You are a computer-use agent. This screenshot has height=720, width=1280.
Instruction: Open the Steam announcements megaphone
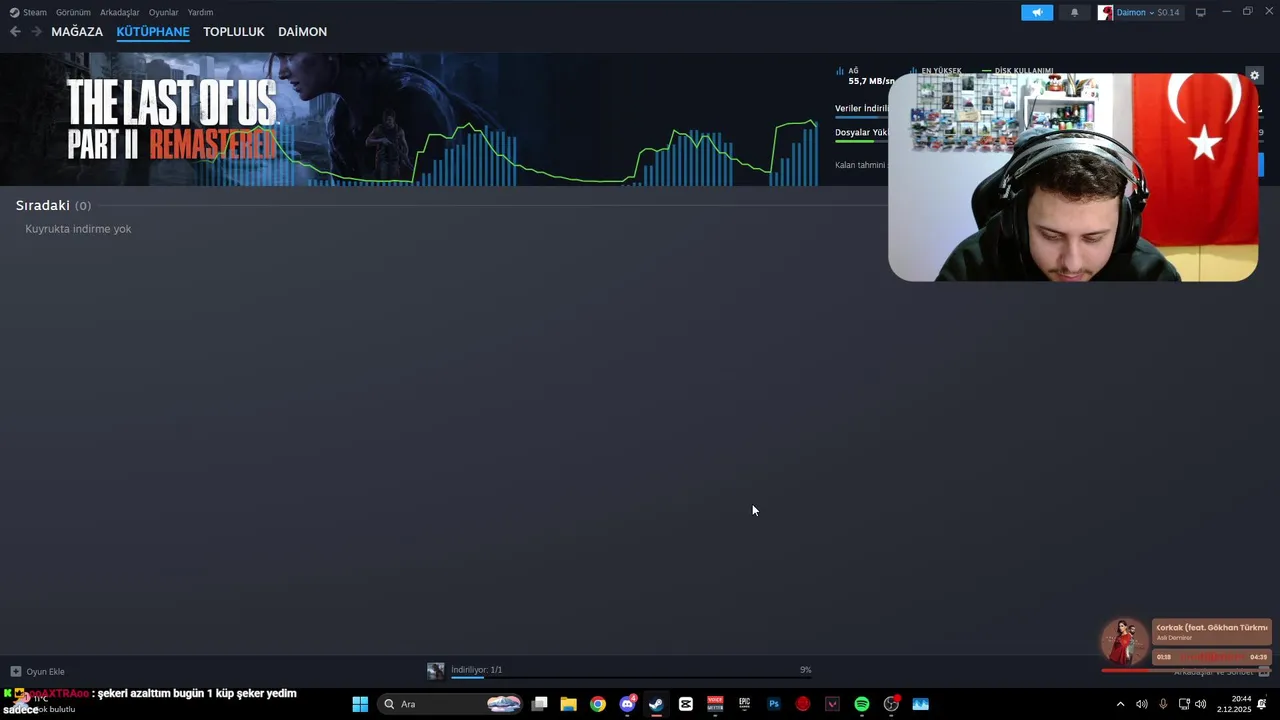coord(1037,12)
